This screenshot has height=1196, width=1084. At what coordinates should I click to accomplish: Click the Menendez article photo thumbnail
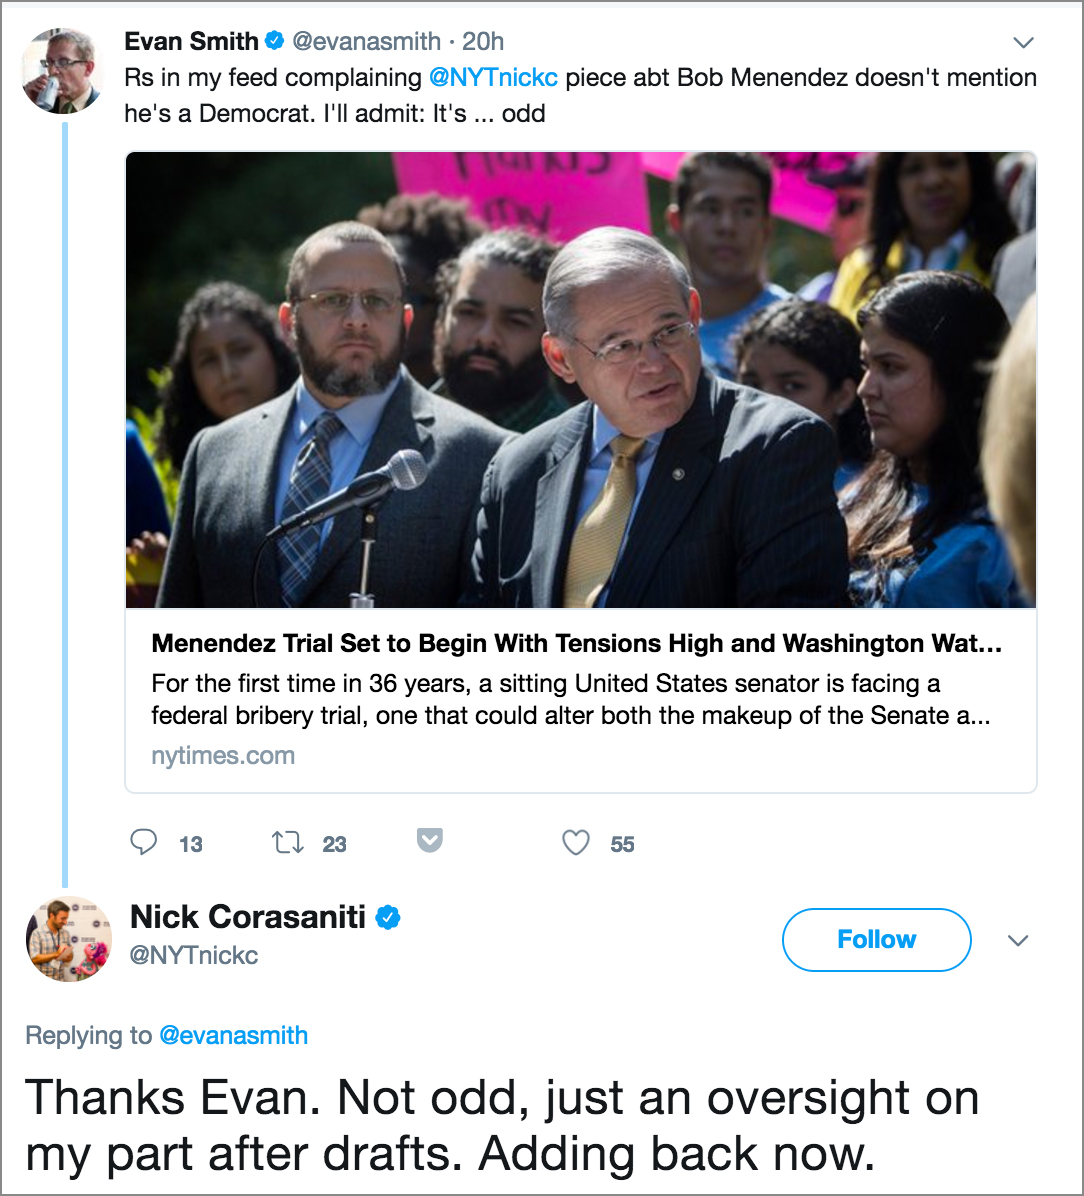click(x=581, y=380)
